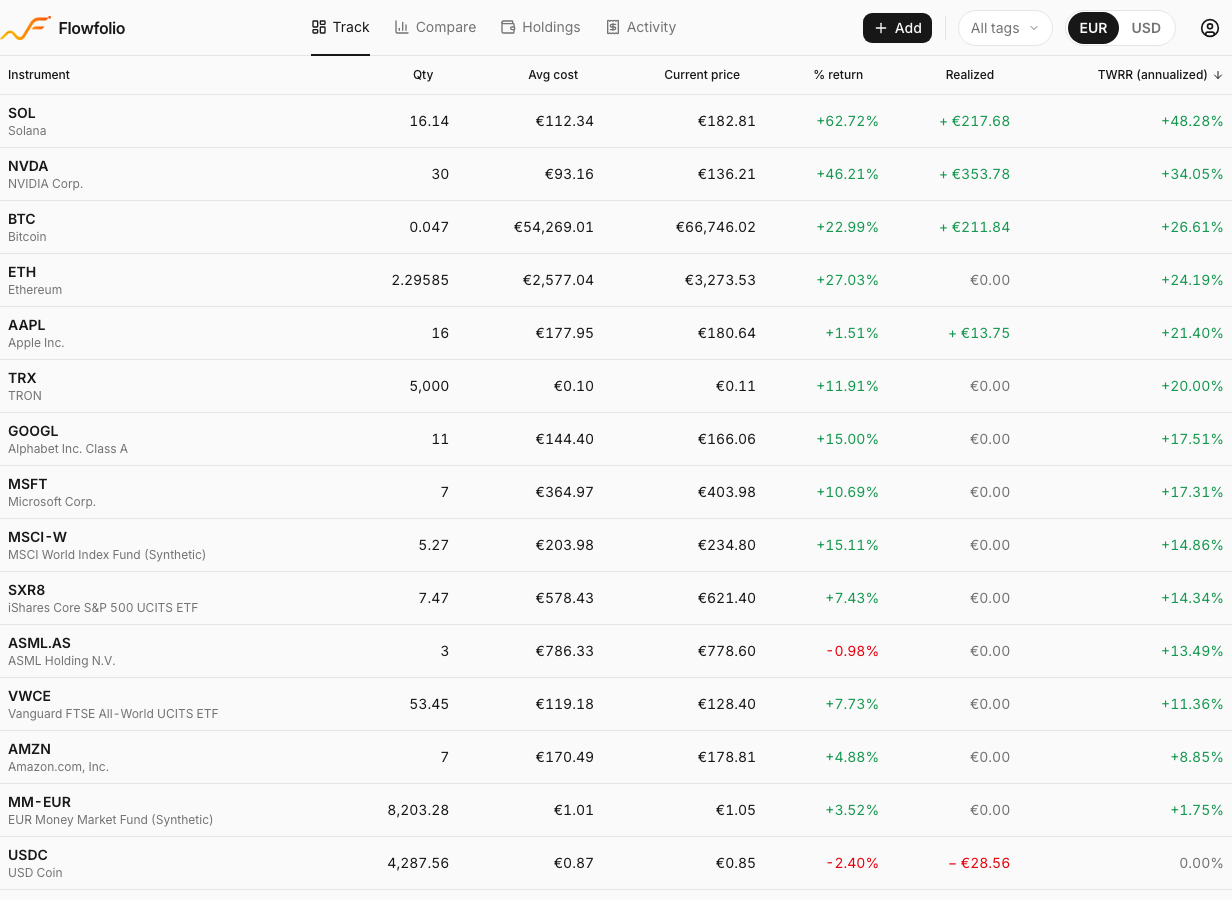This screenshot has height=900, width=1232.
Task: Sort by % return column header
Action: pyautogui.click(x=838, y=75)
